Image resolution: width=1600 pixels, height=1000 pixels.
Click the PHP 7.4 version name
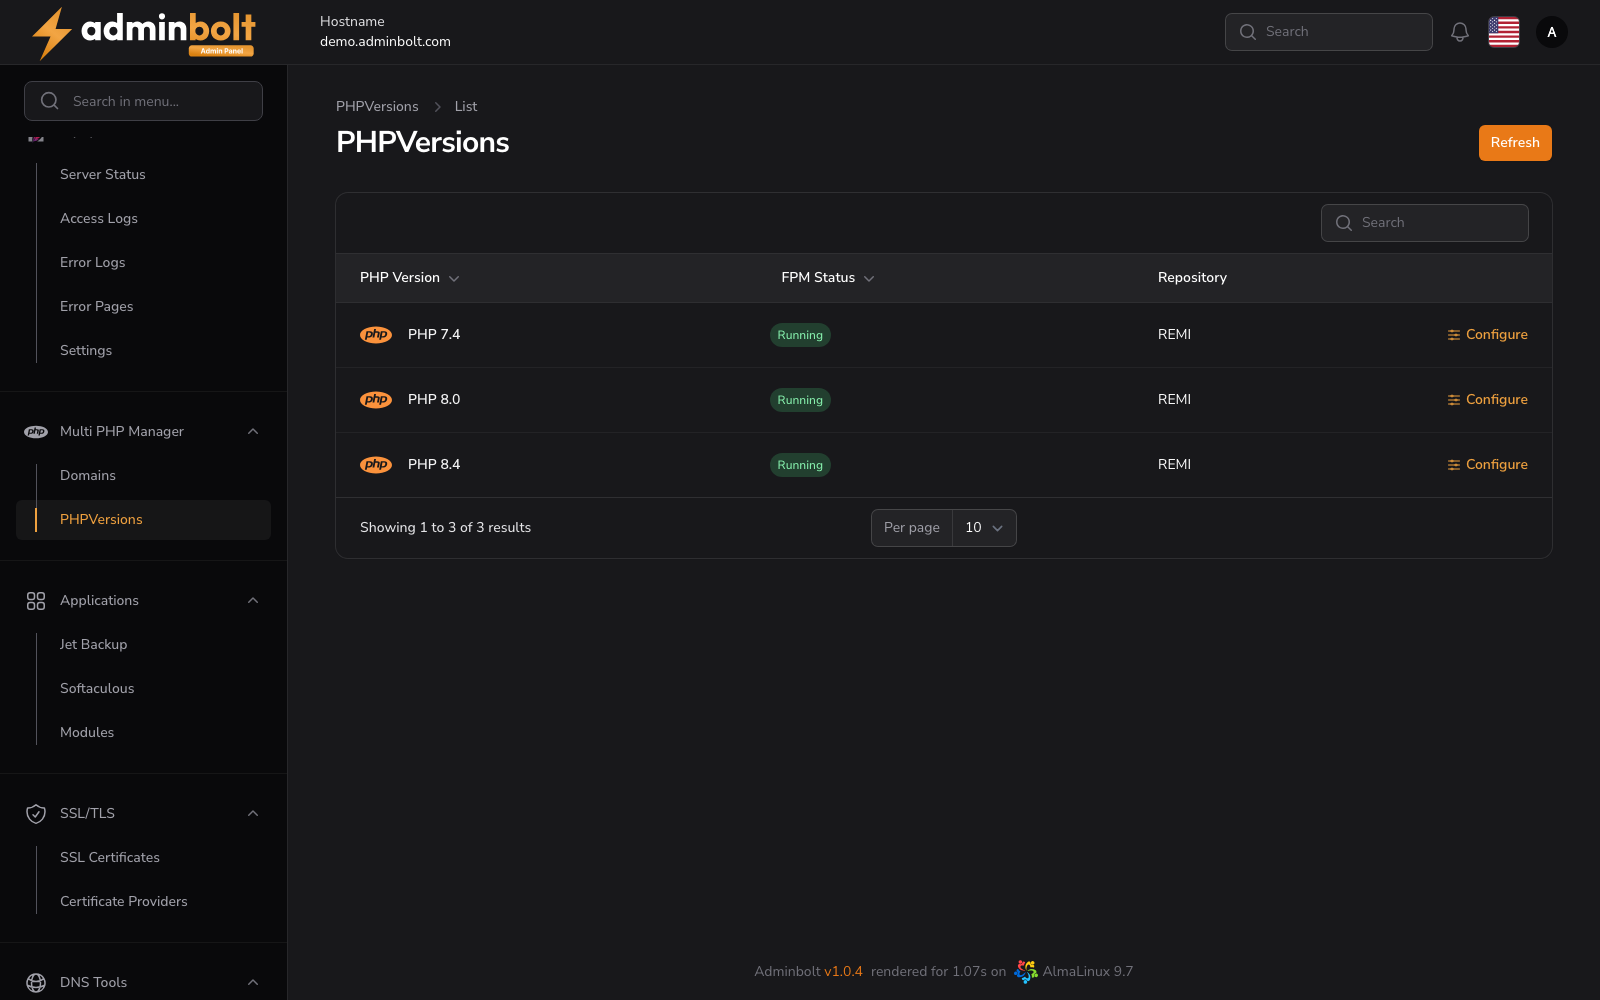click(434, 335)
